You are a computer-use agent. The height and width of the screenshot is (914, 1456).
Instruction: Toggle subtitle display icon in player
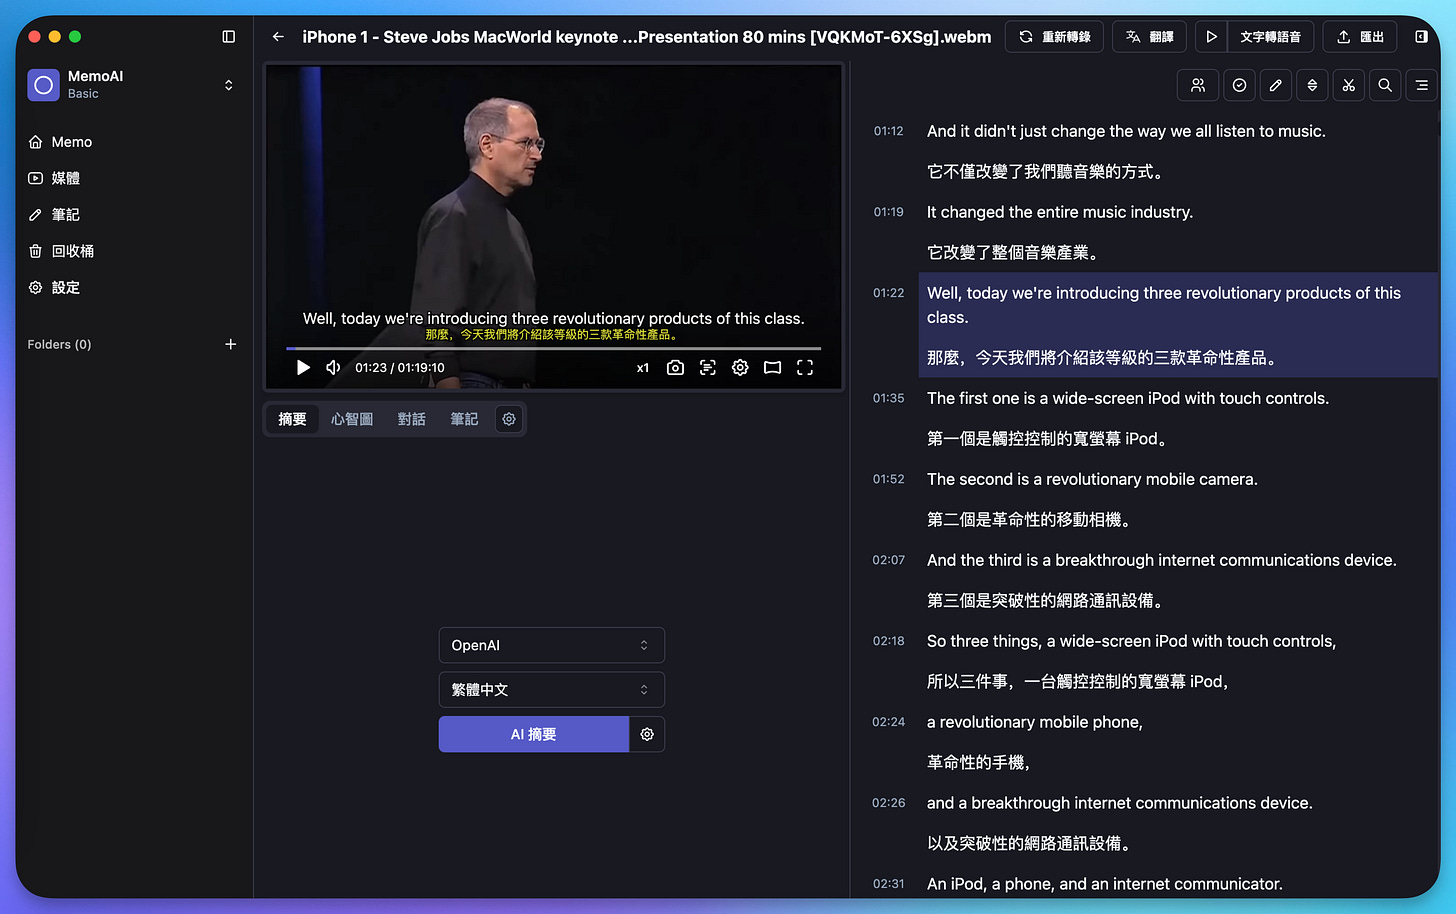(x=708, y=368)
